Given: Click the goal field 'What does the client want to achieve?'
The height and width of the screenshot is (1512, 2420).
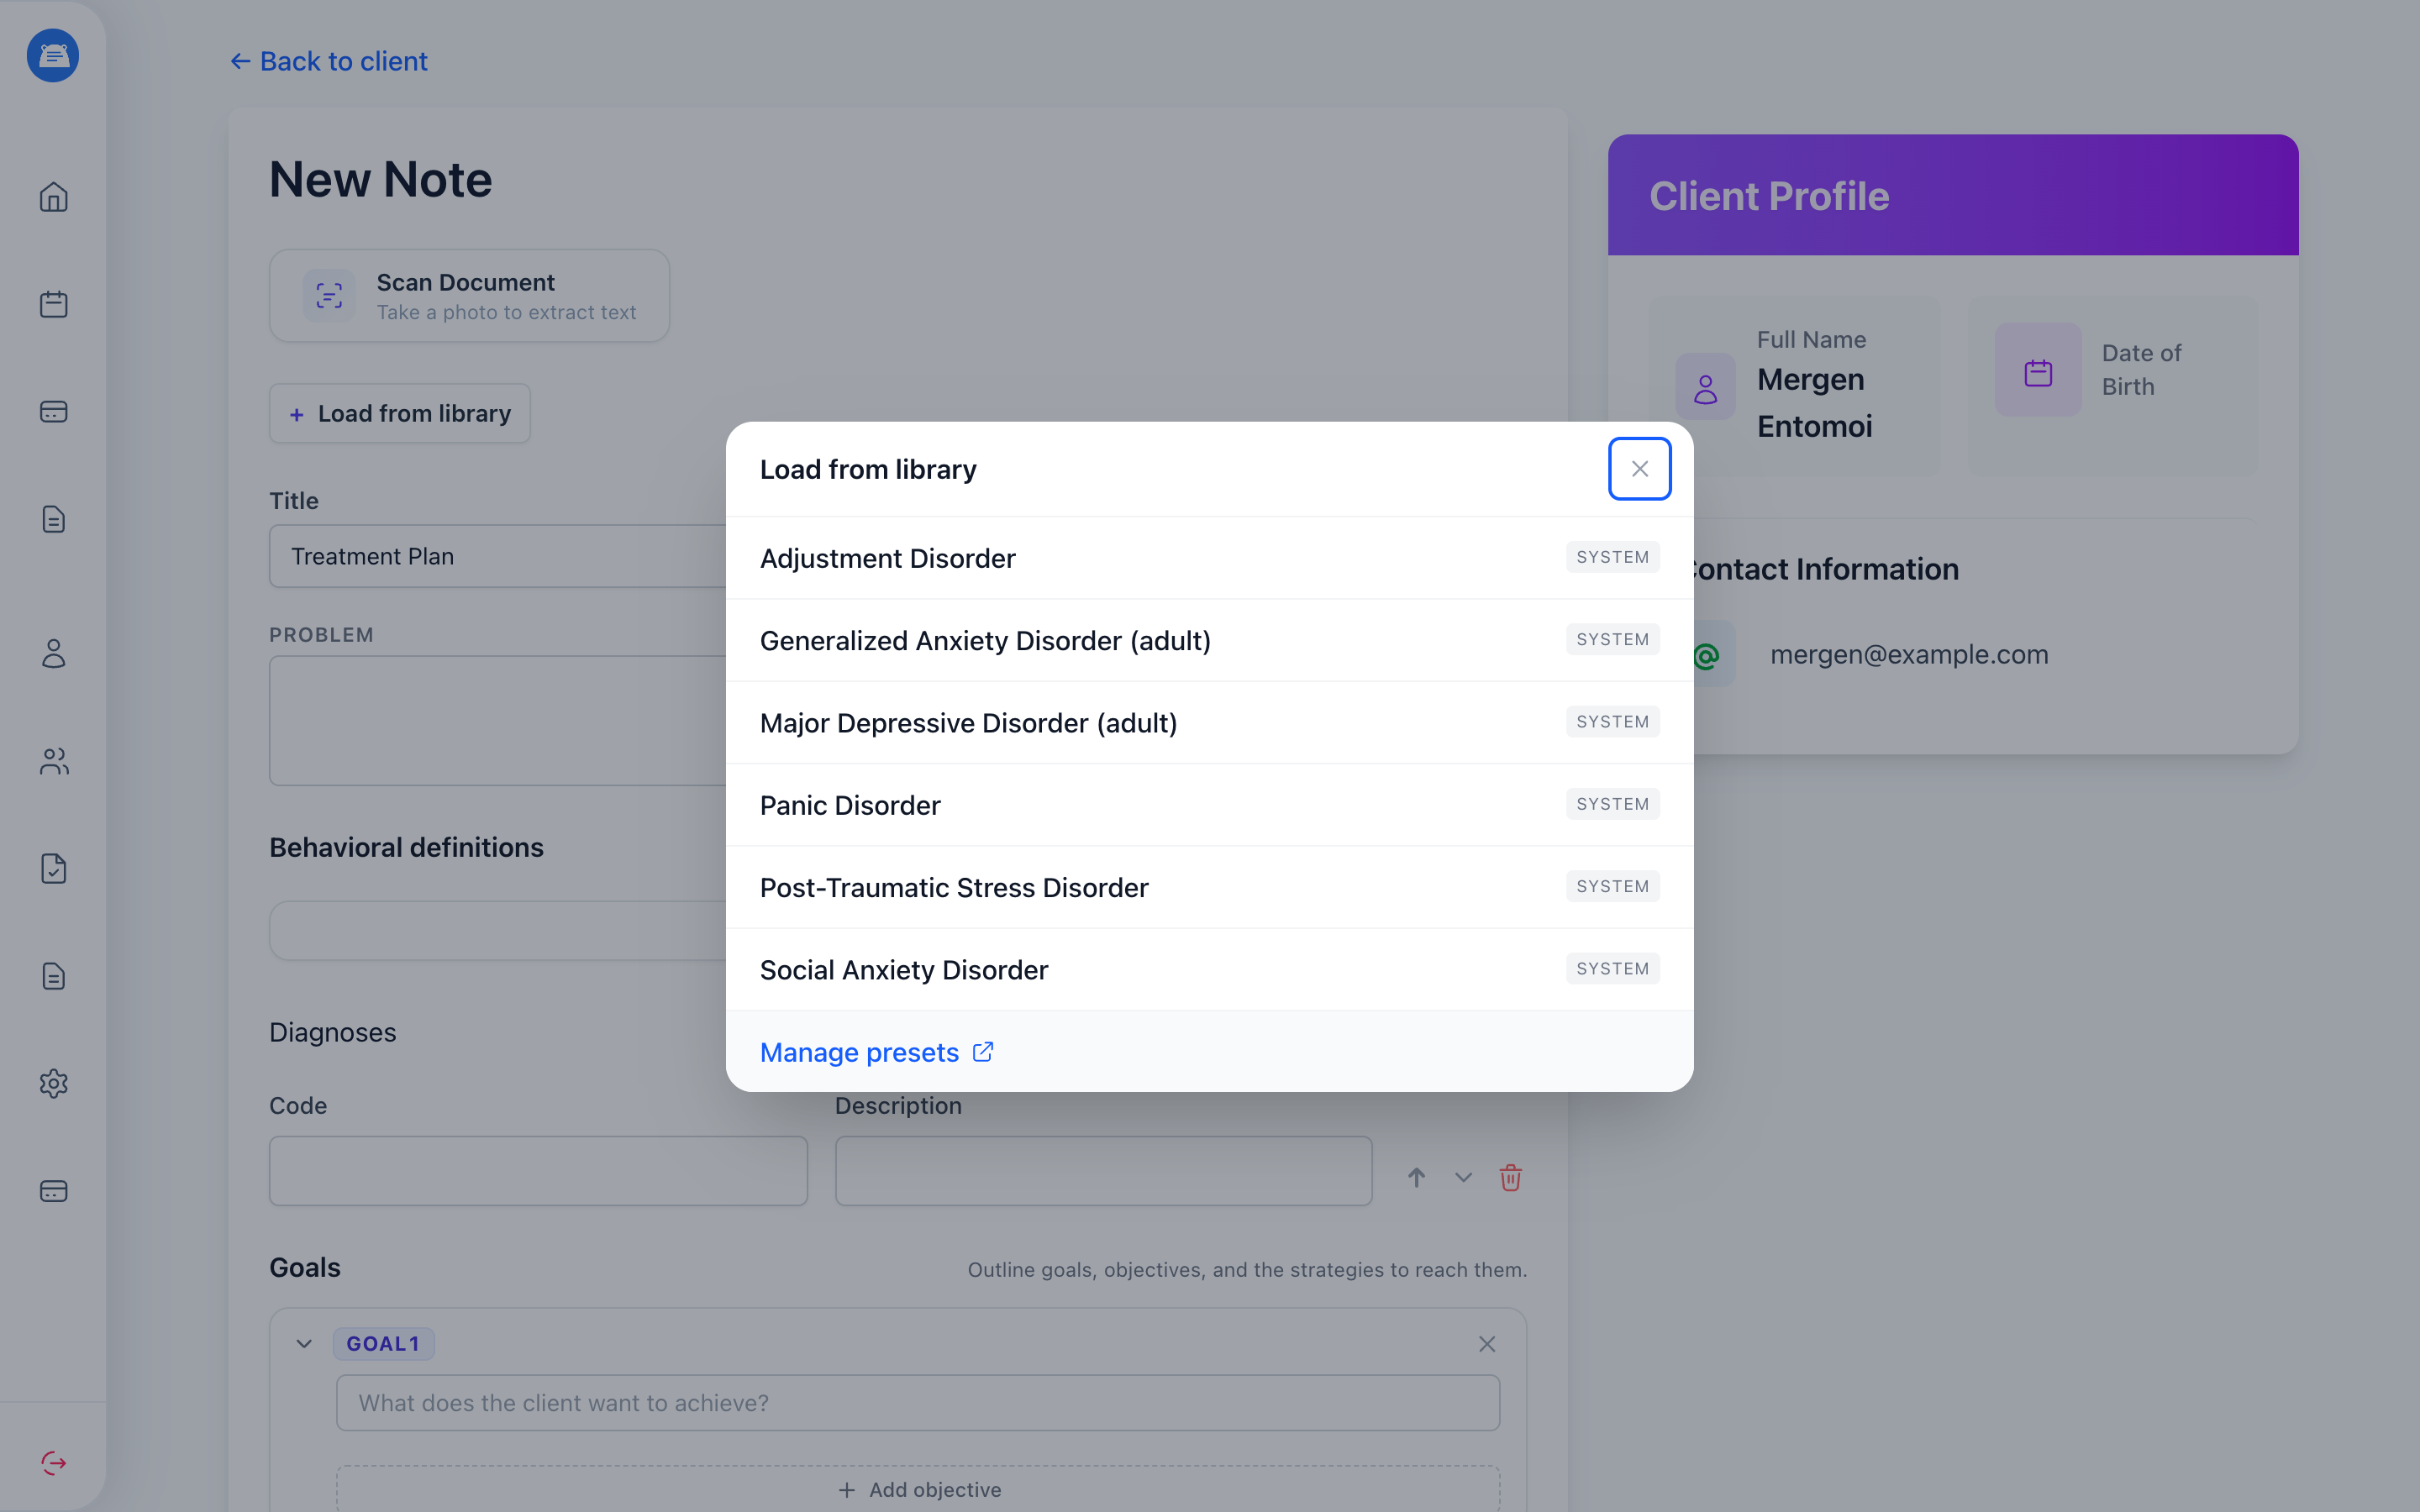Looking at the screenshot, I should 918,1402.
